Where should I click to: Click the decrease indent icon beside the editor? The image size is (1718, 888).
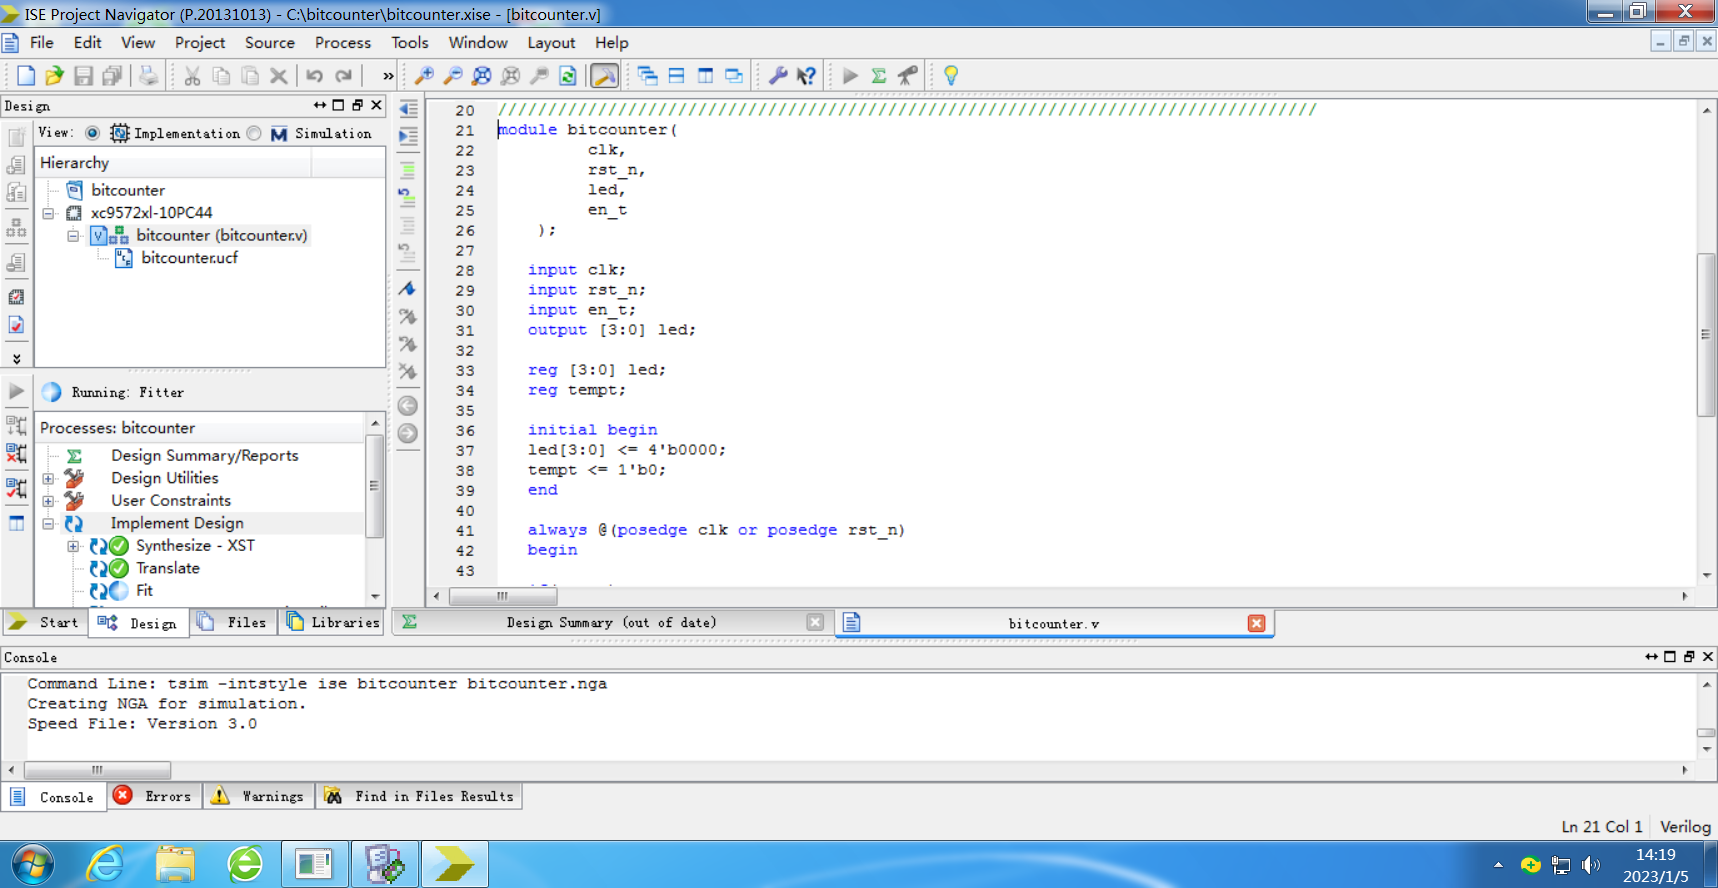click(x=408, y=109)
